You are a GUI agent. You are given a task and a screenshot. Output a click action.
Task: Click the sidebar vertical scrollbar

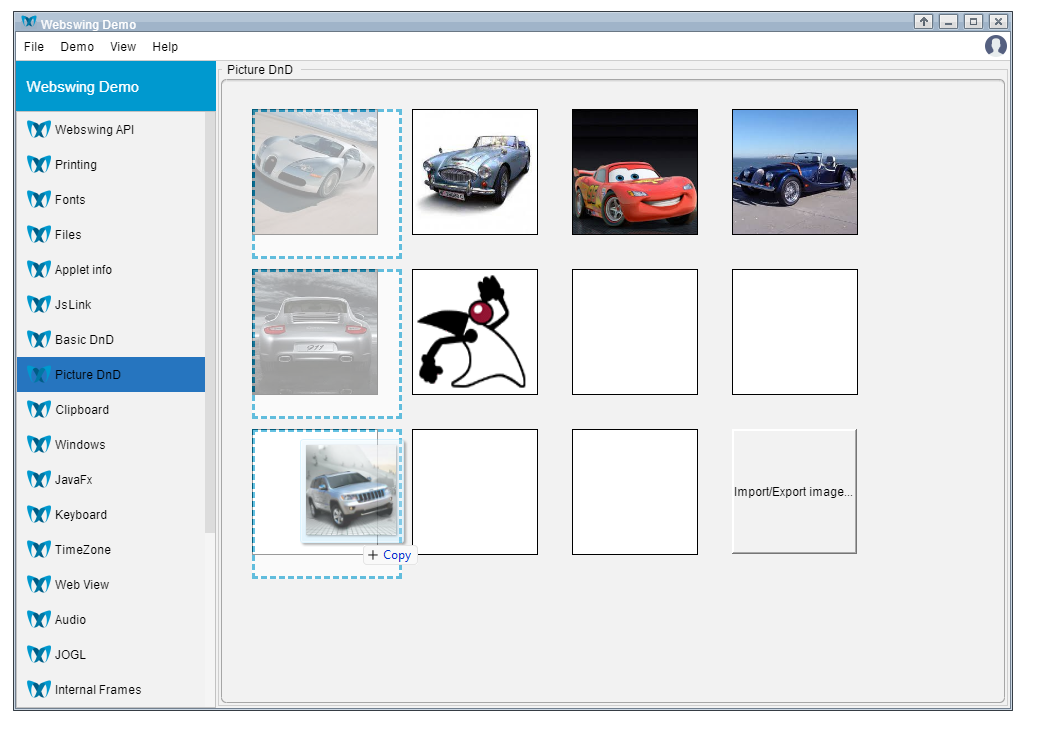[x=210, y=322]
